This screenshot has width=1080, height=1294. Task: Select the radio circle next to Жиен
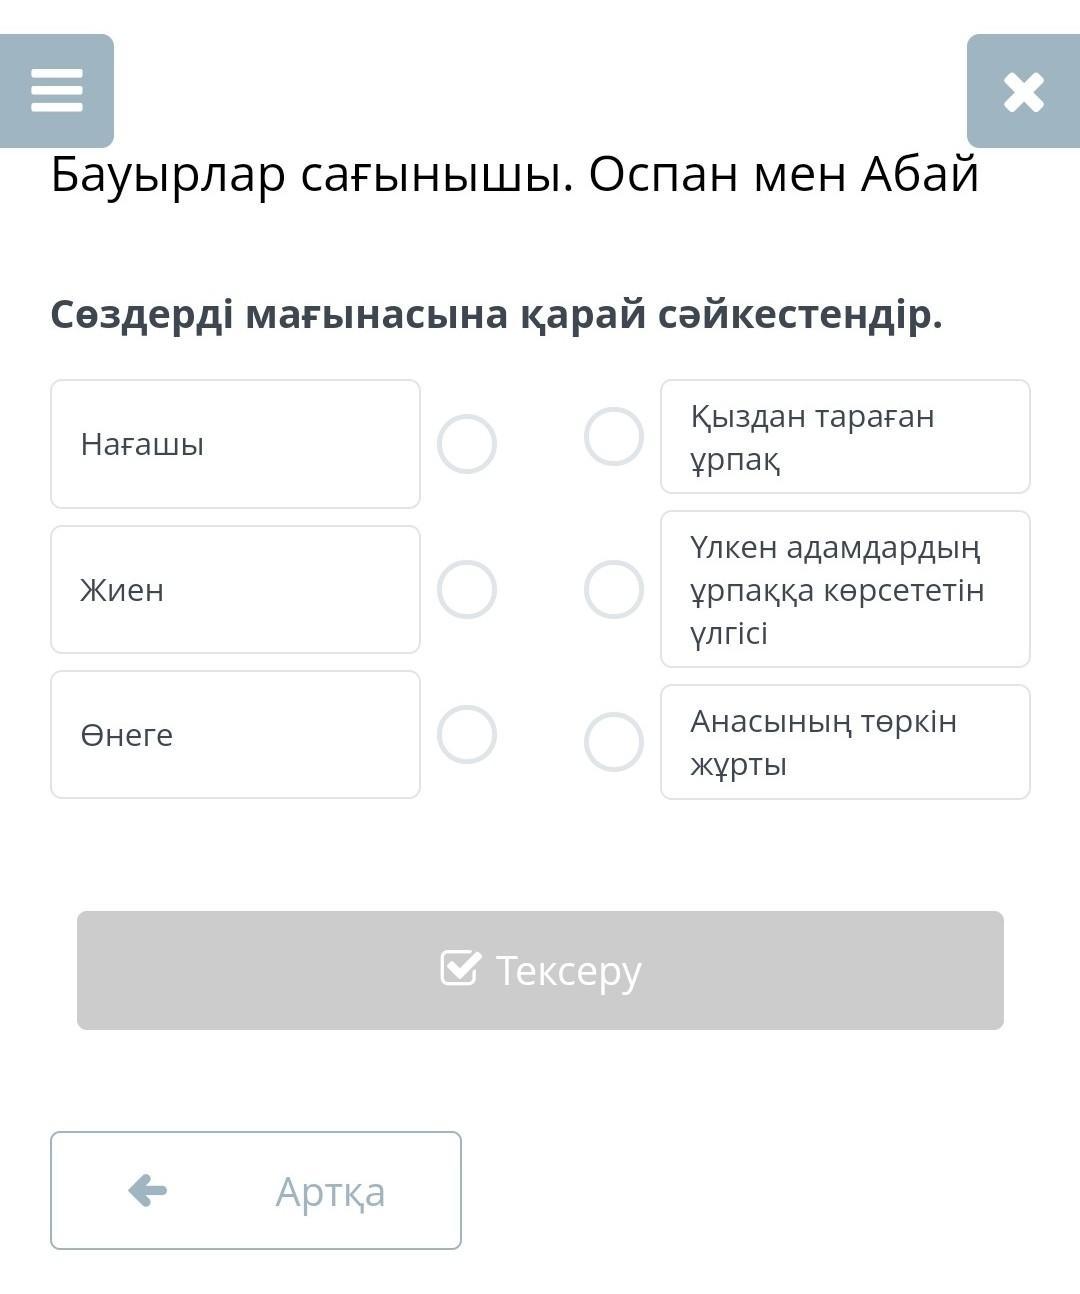pyautogui.click(x=467, y=589)
